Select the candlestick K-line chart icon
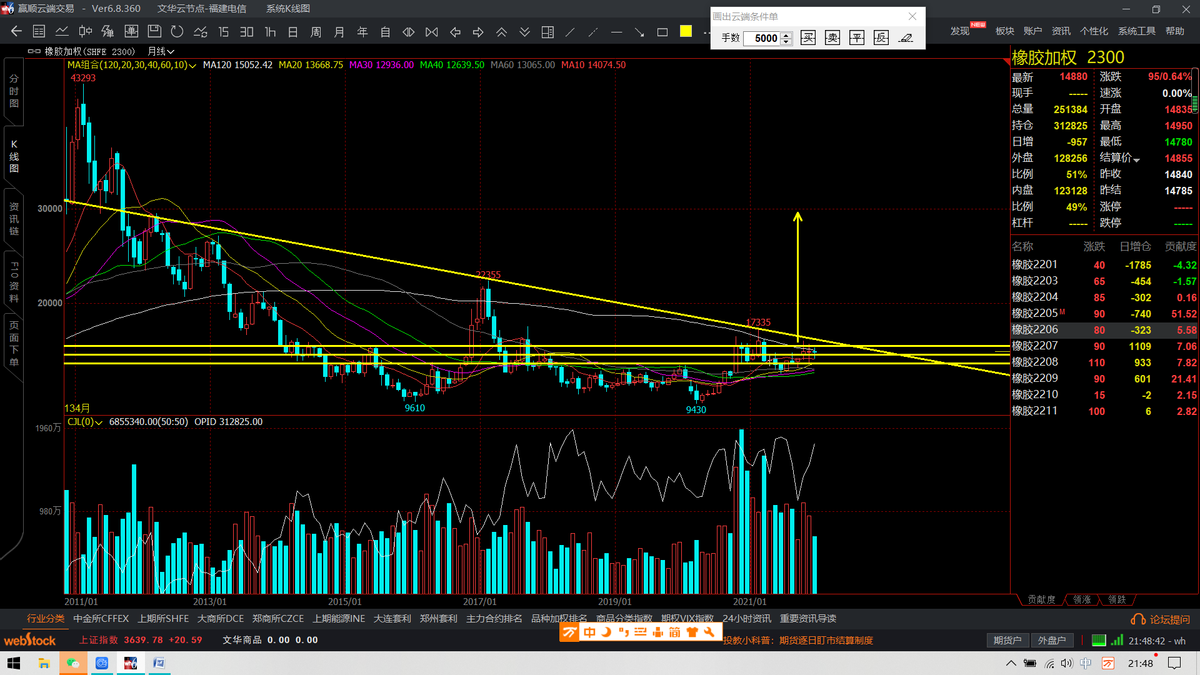 coord(86,32)
